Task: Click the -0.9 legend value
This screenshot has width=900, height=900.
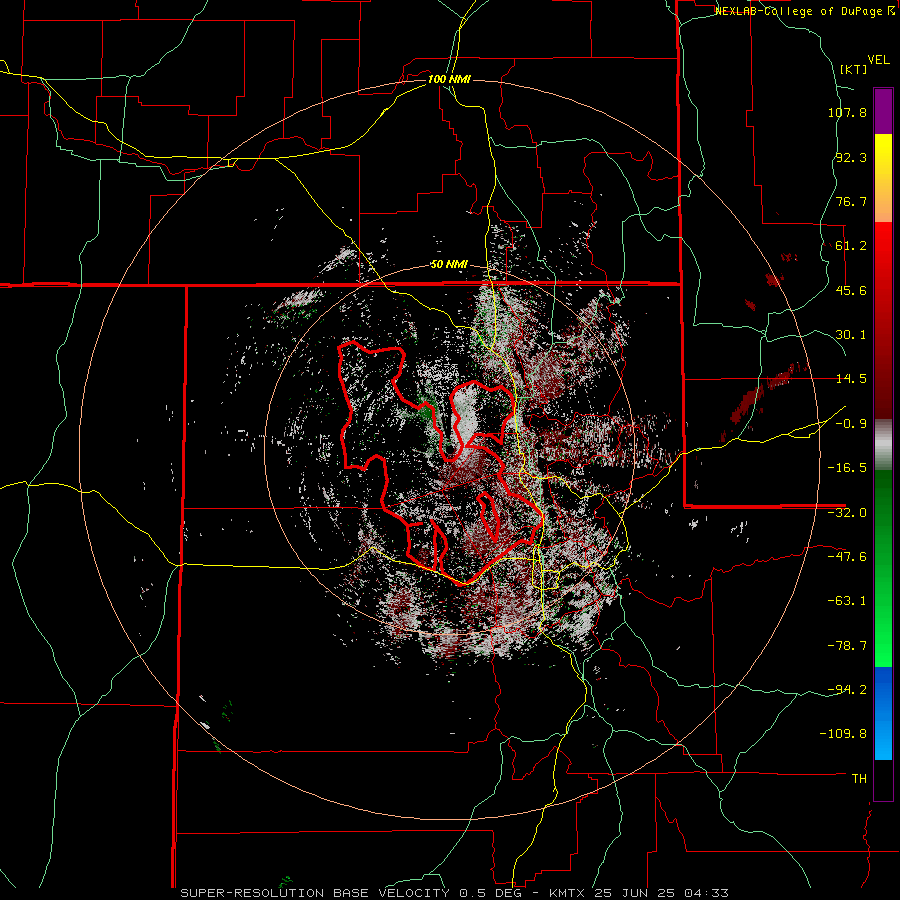Action: tap(851, 424)
